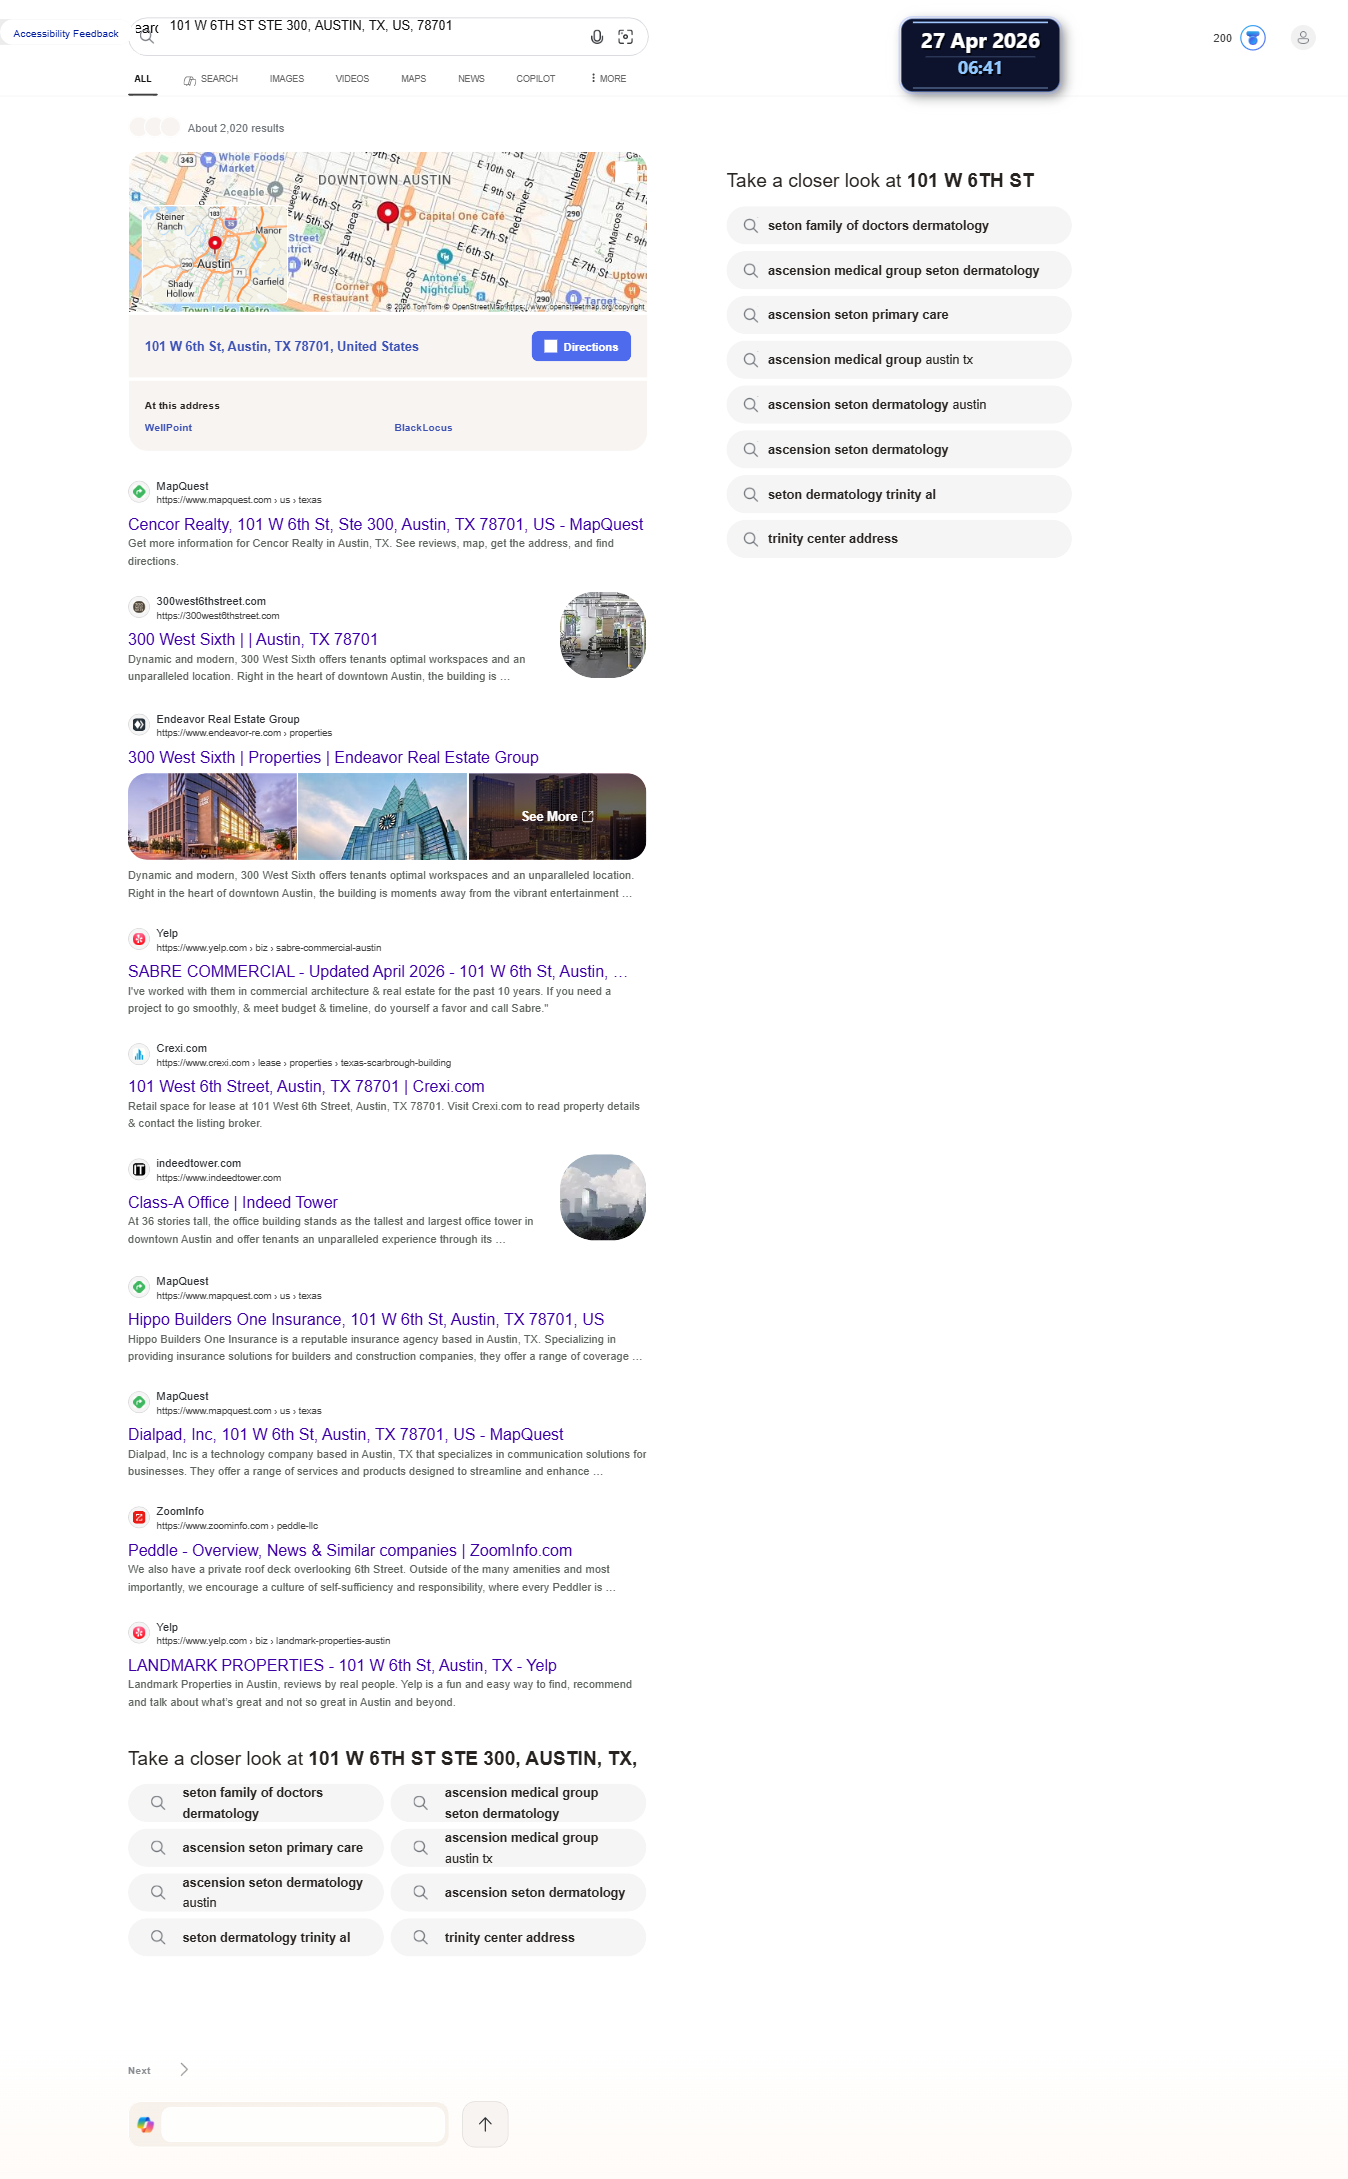Click the MapQuest favicon on the Hippo Builders result
The height and width of the screenshot is (2179, 1348).
pos(139,1287)
